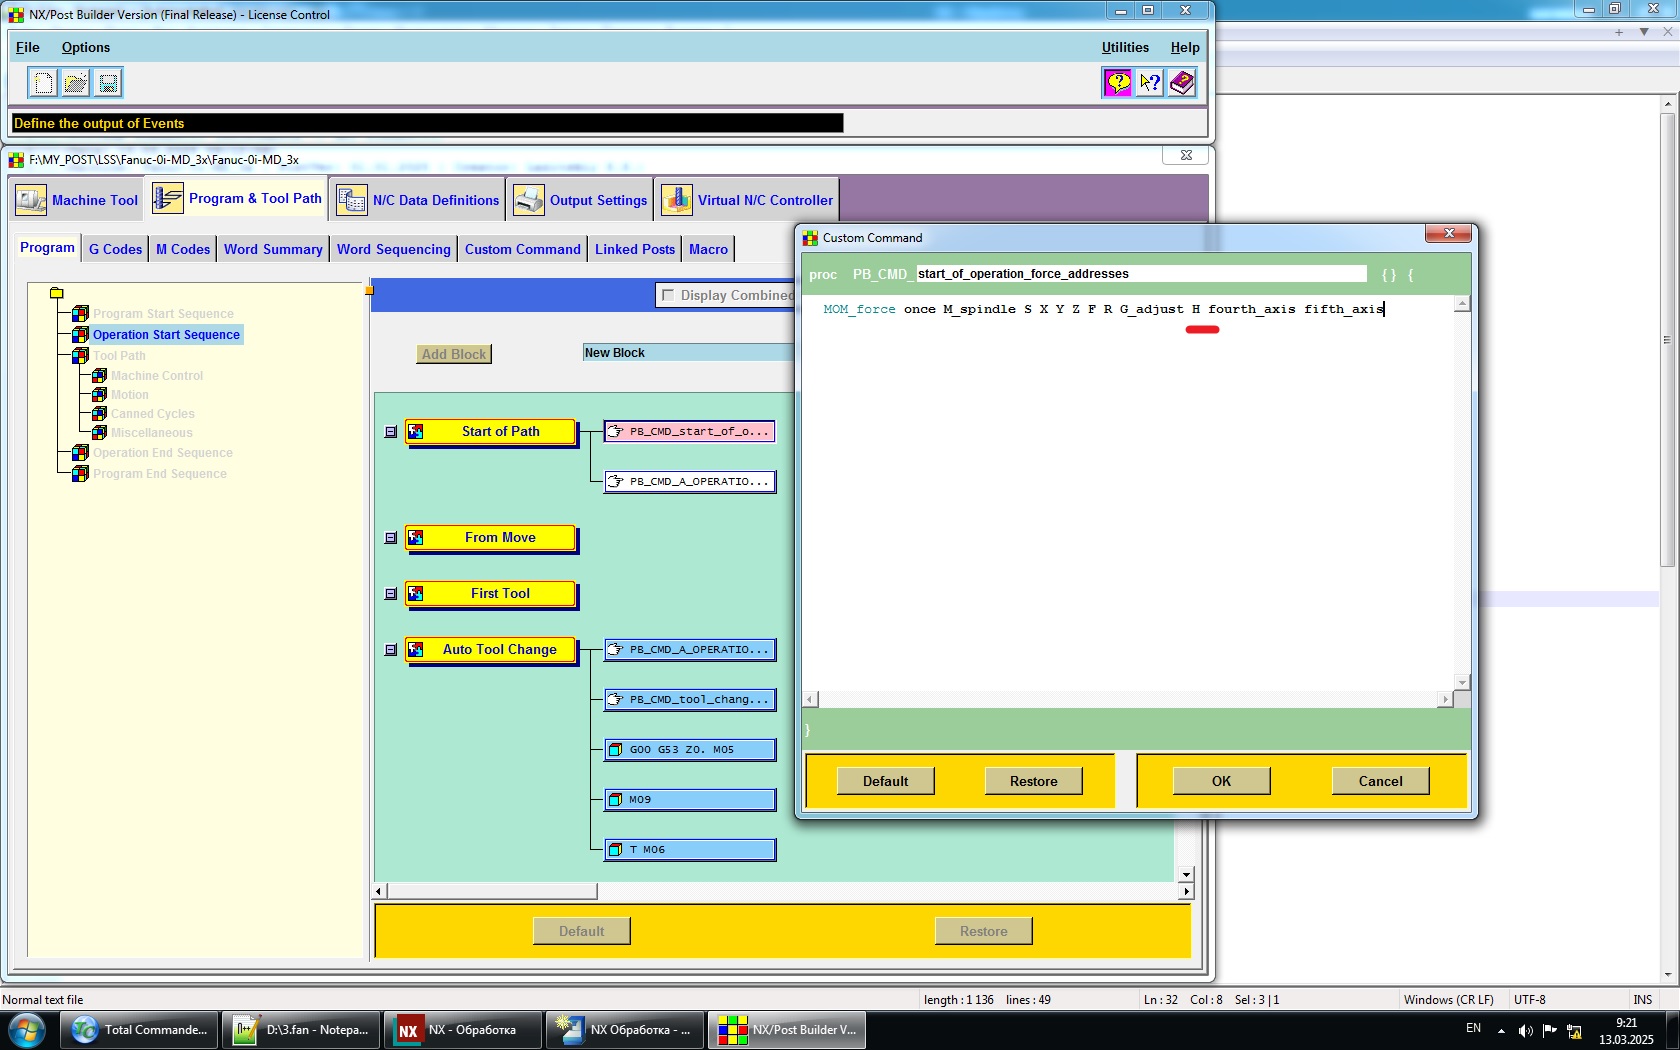Open the Balloon Tip help icon
The width and height of the screenshot is (1680, 1050).
(x=1118, y=83)
